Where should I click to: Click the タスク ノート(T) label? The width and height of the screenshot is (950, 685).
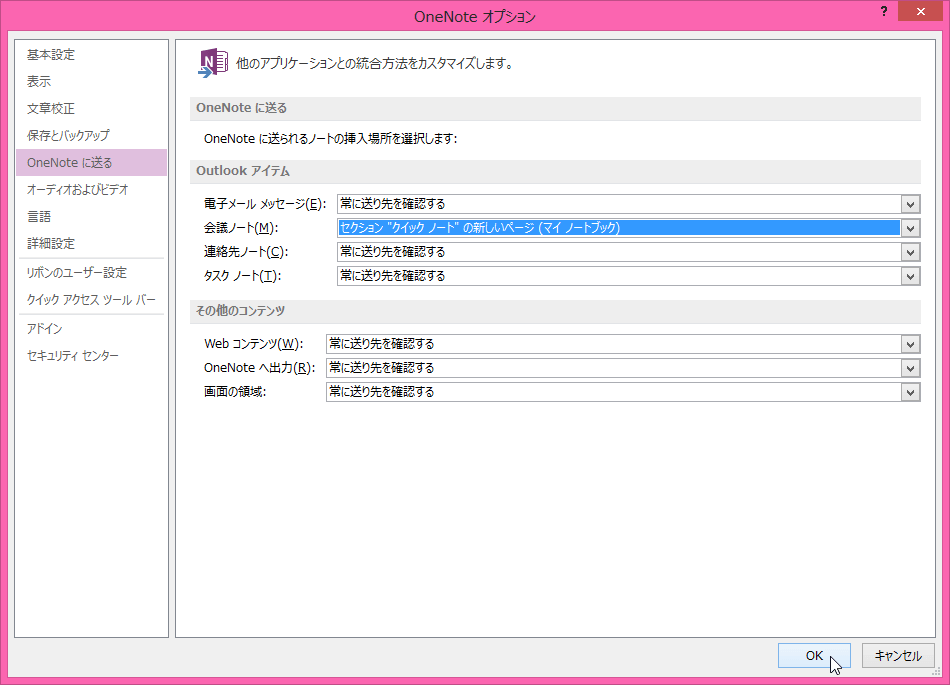(242, 276)
